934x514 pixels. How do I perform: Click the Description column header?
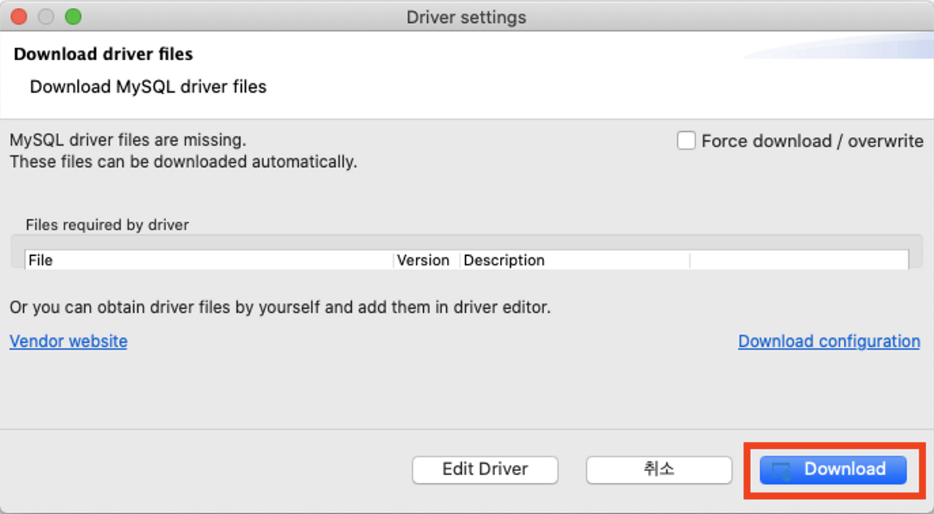coord(575,260)
